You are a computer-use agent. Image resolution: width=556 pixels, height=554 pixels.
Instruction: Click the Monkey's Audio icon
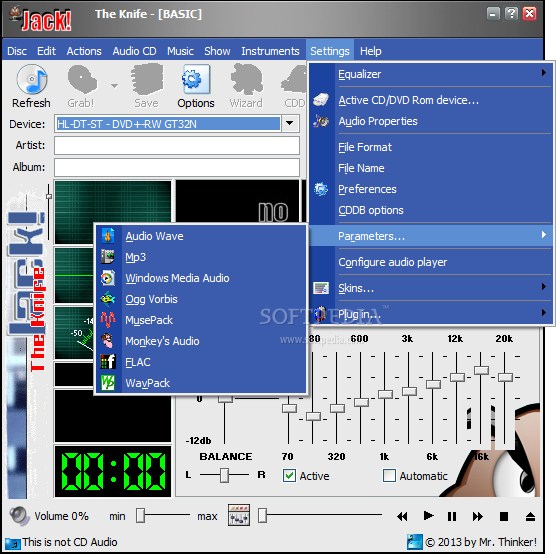pyautogui.click(x=107, y=341)
